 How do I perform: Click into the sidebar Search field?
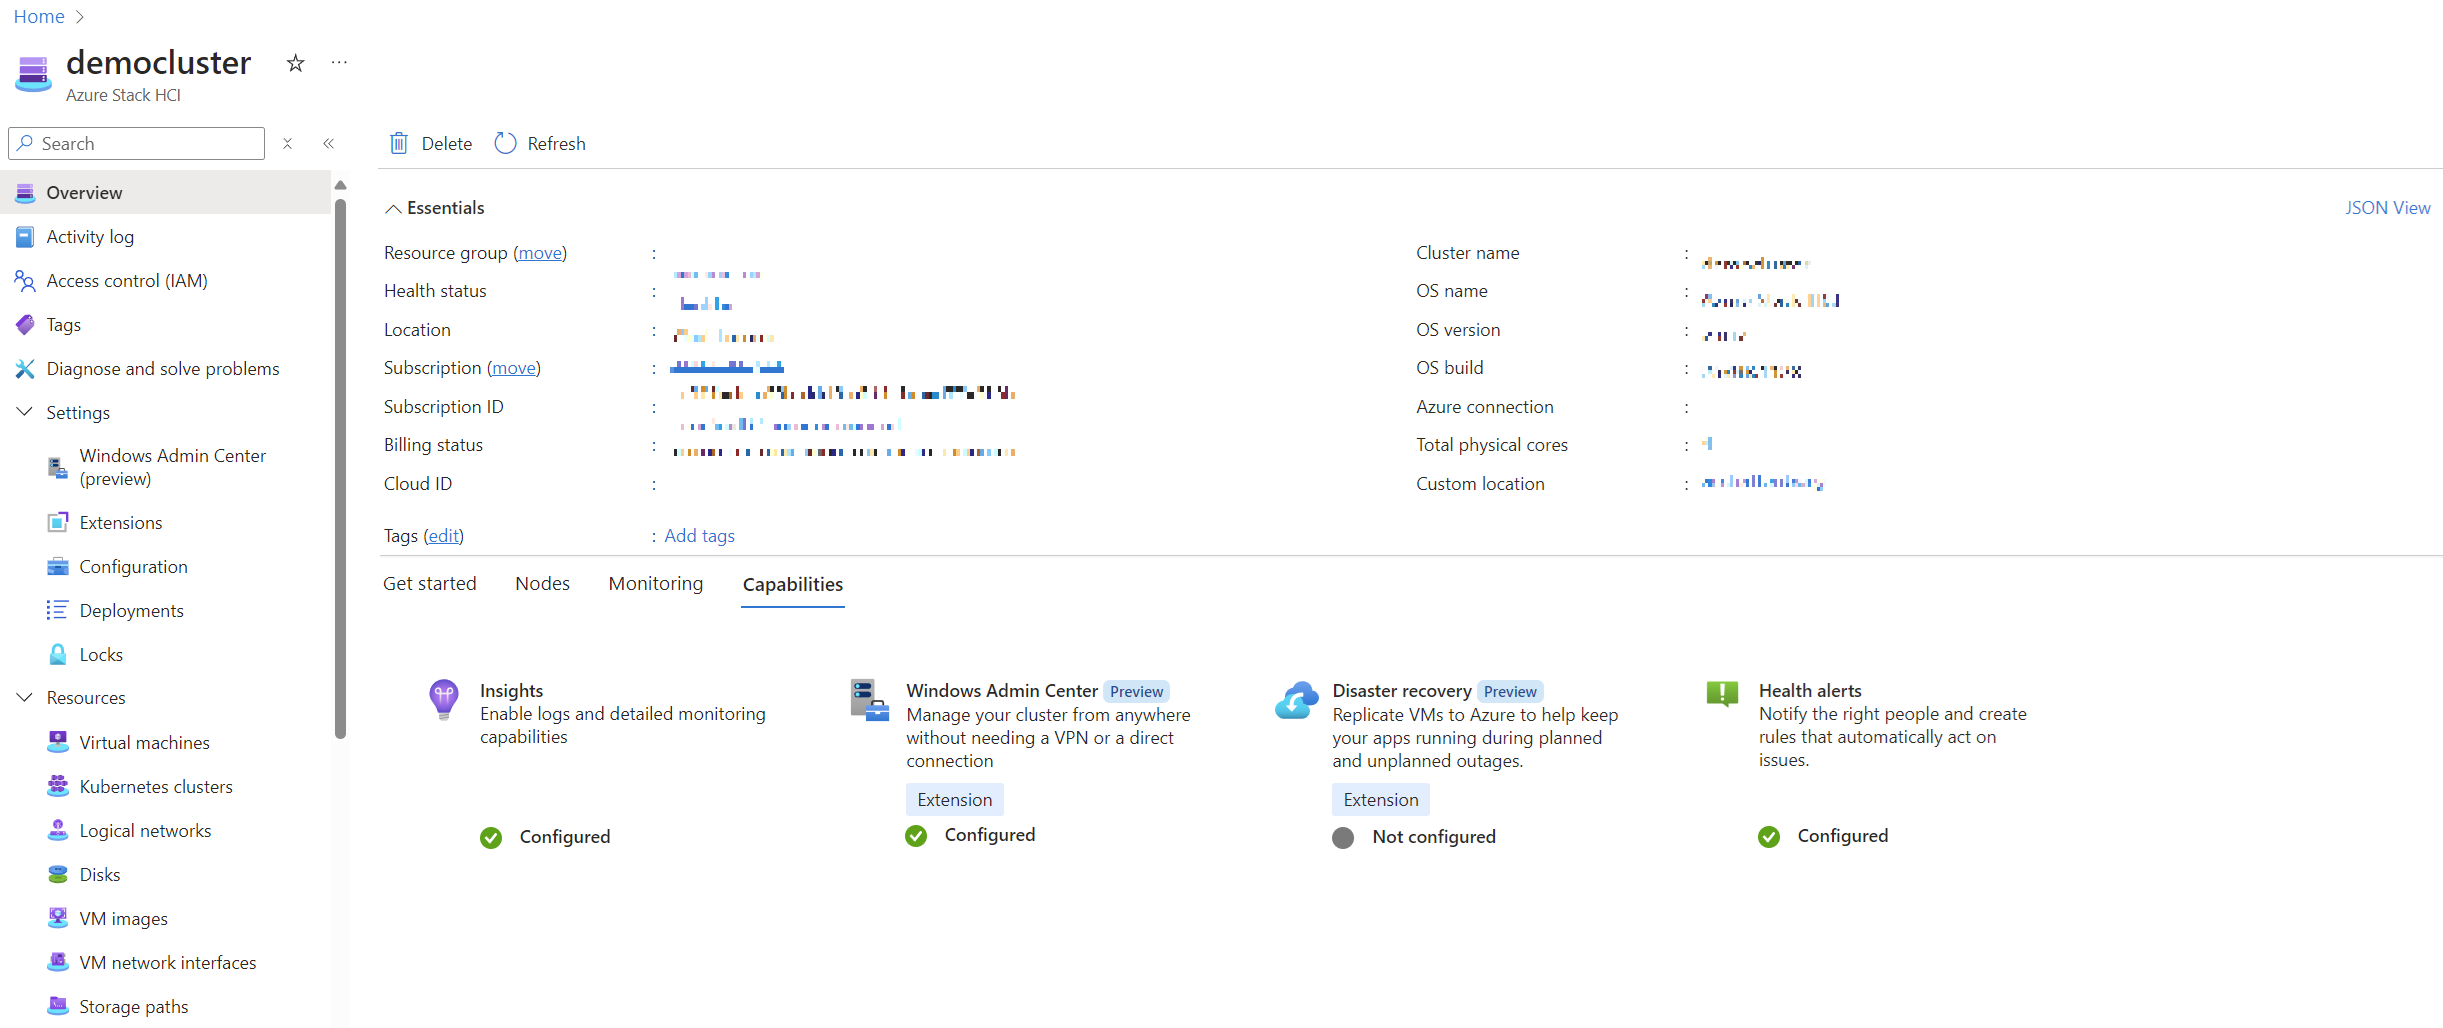[137, 143]
